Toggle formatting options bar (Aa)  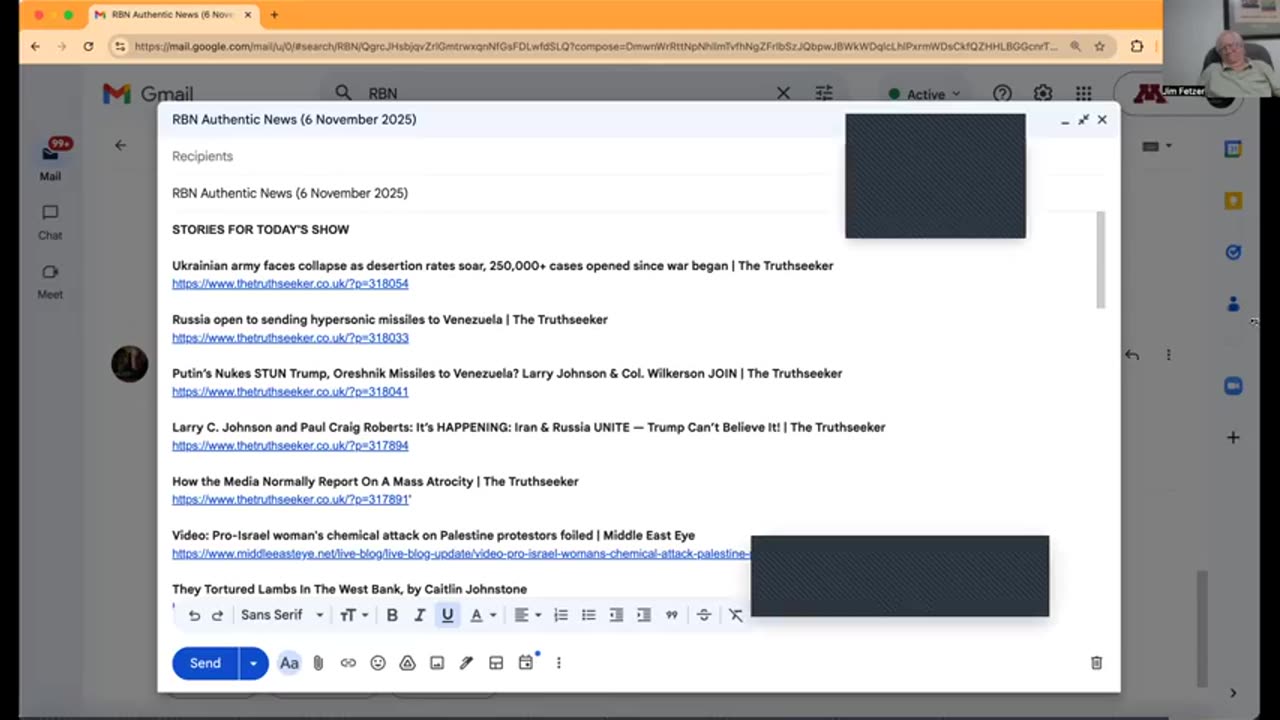coord(289,663)
